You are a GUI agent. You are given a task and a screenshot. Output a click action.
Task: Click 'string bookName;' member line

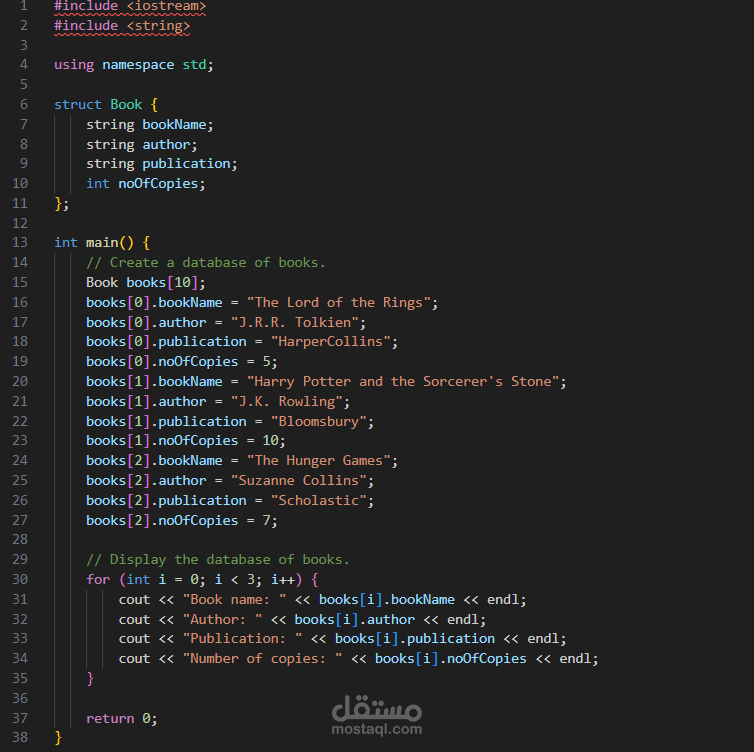[150, 125]
